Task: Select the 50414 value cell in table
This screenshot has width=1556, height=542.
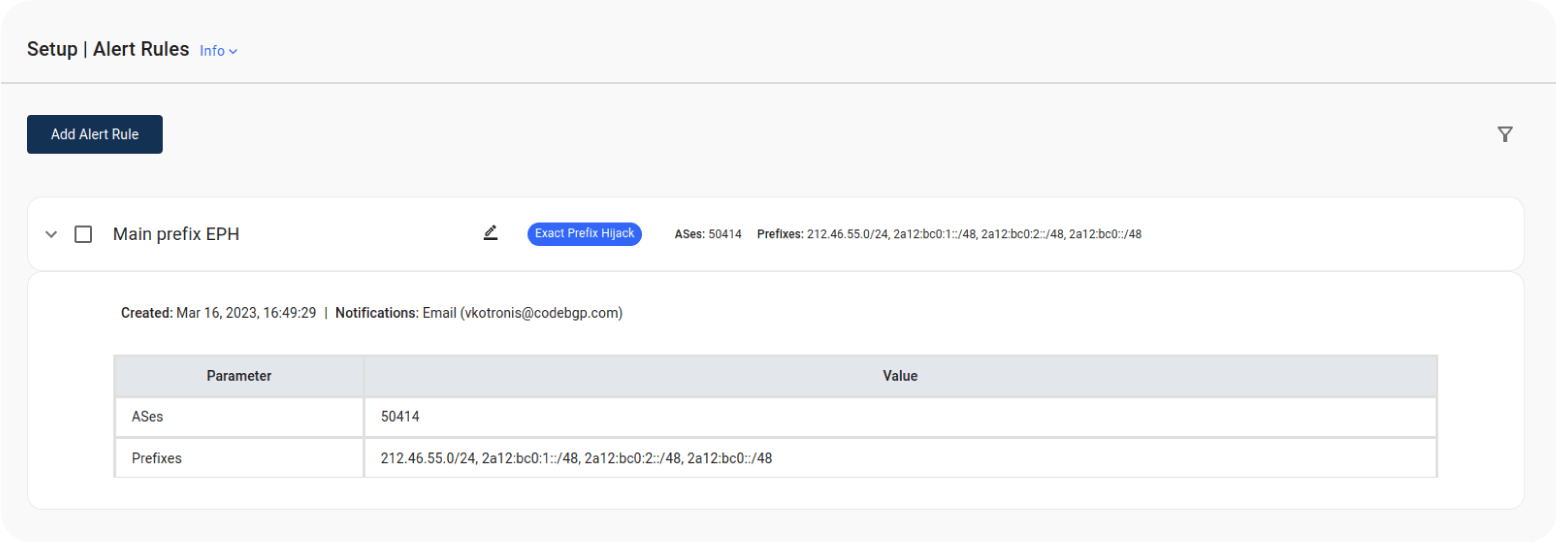Action: (x=900, y=417)
